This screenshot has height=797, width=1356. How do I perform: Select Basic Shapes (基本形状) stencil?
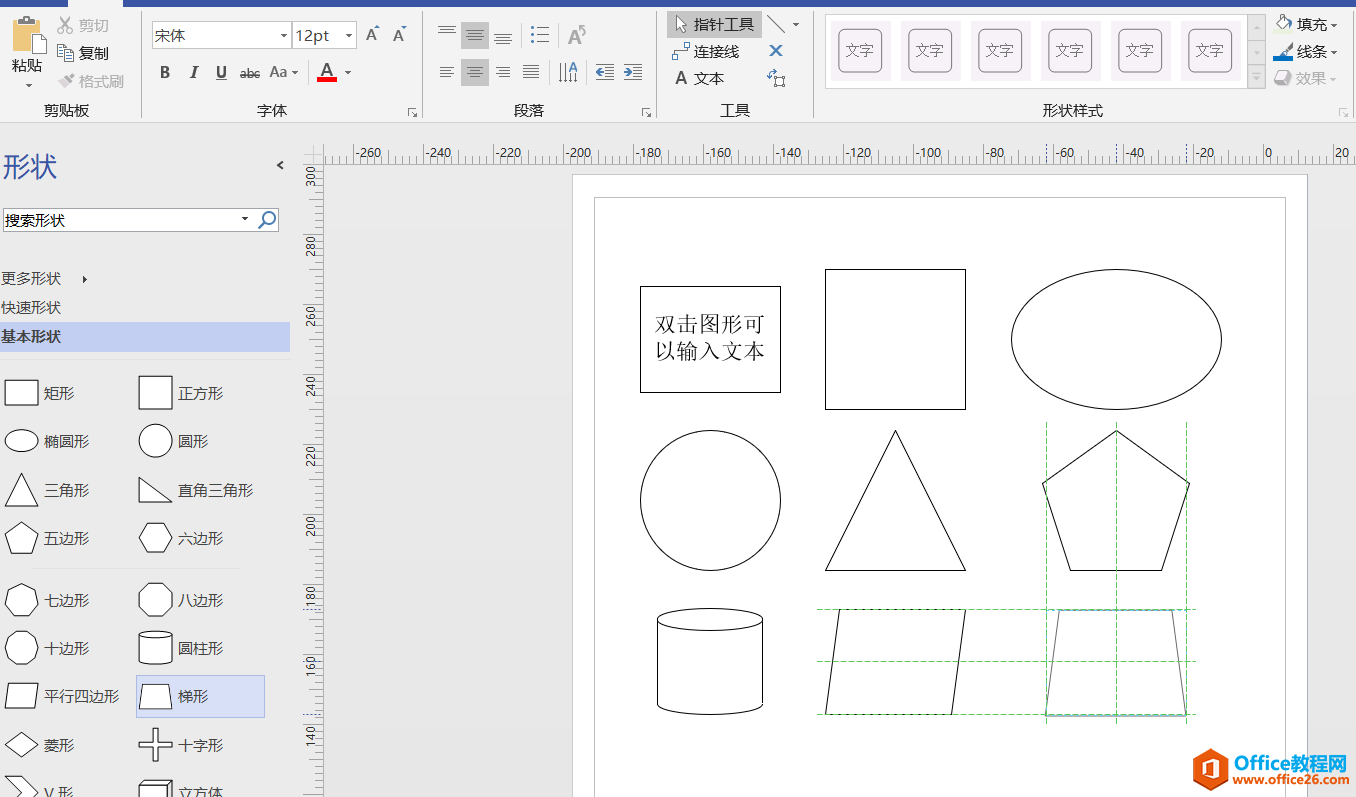tap(145, 337)
